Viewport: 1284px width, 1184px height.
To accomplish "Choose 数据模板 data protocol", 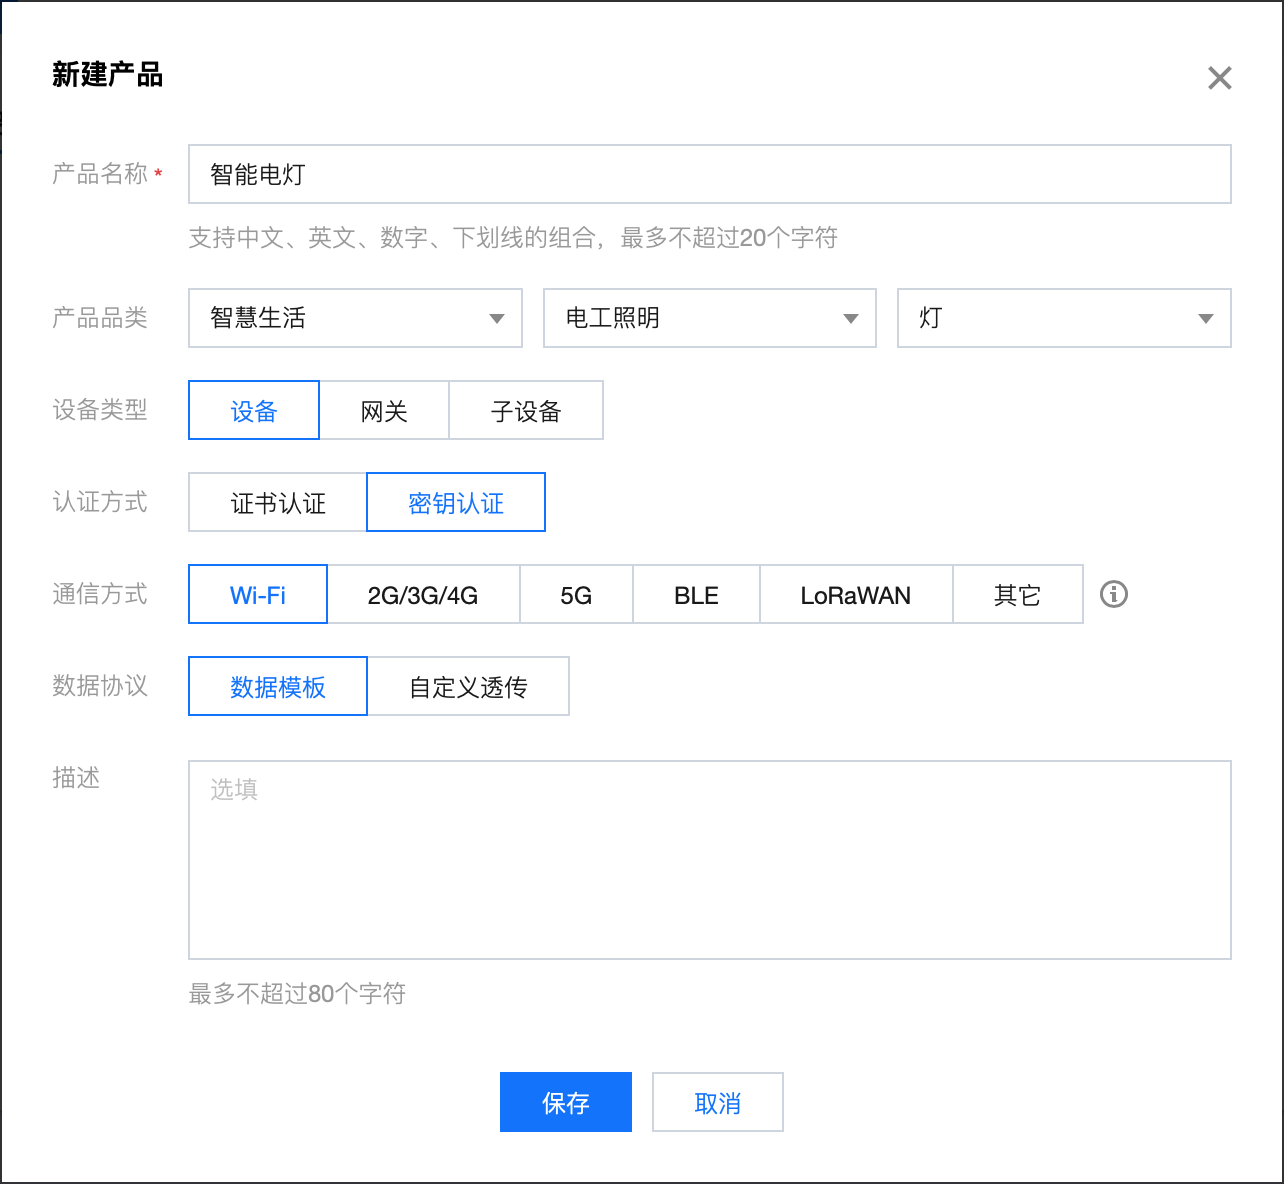I will tap(278, 686).
